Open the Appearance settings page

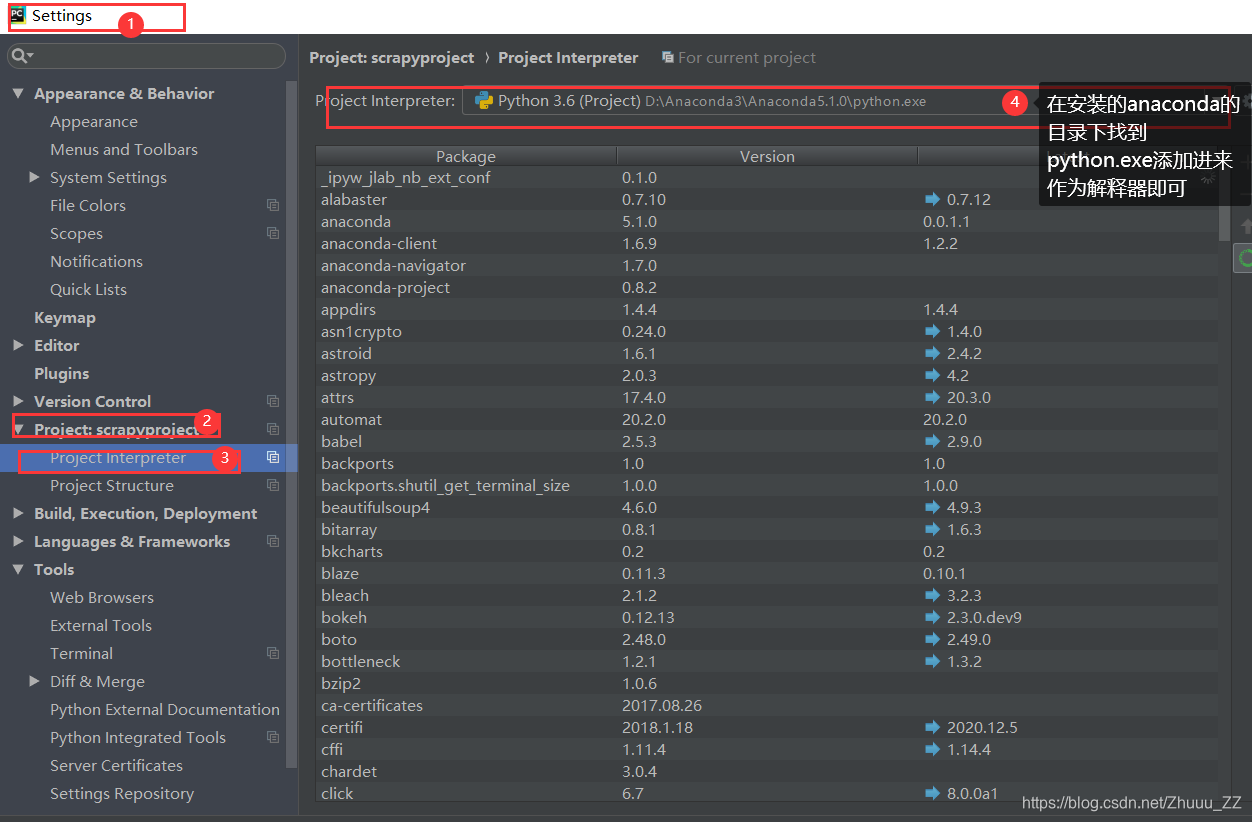94,121
